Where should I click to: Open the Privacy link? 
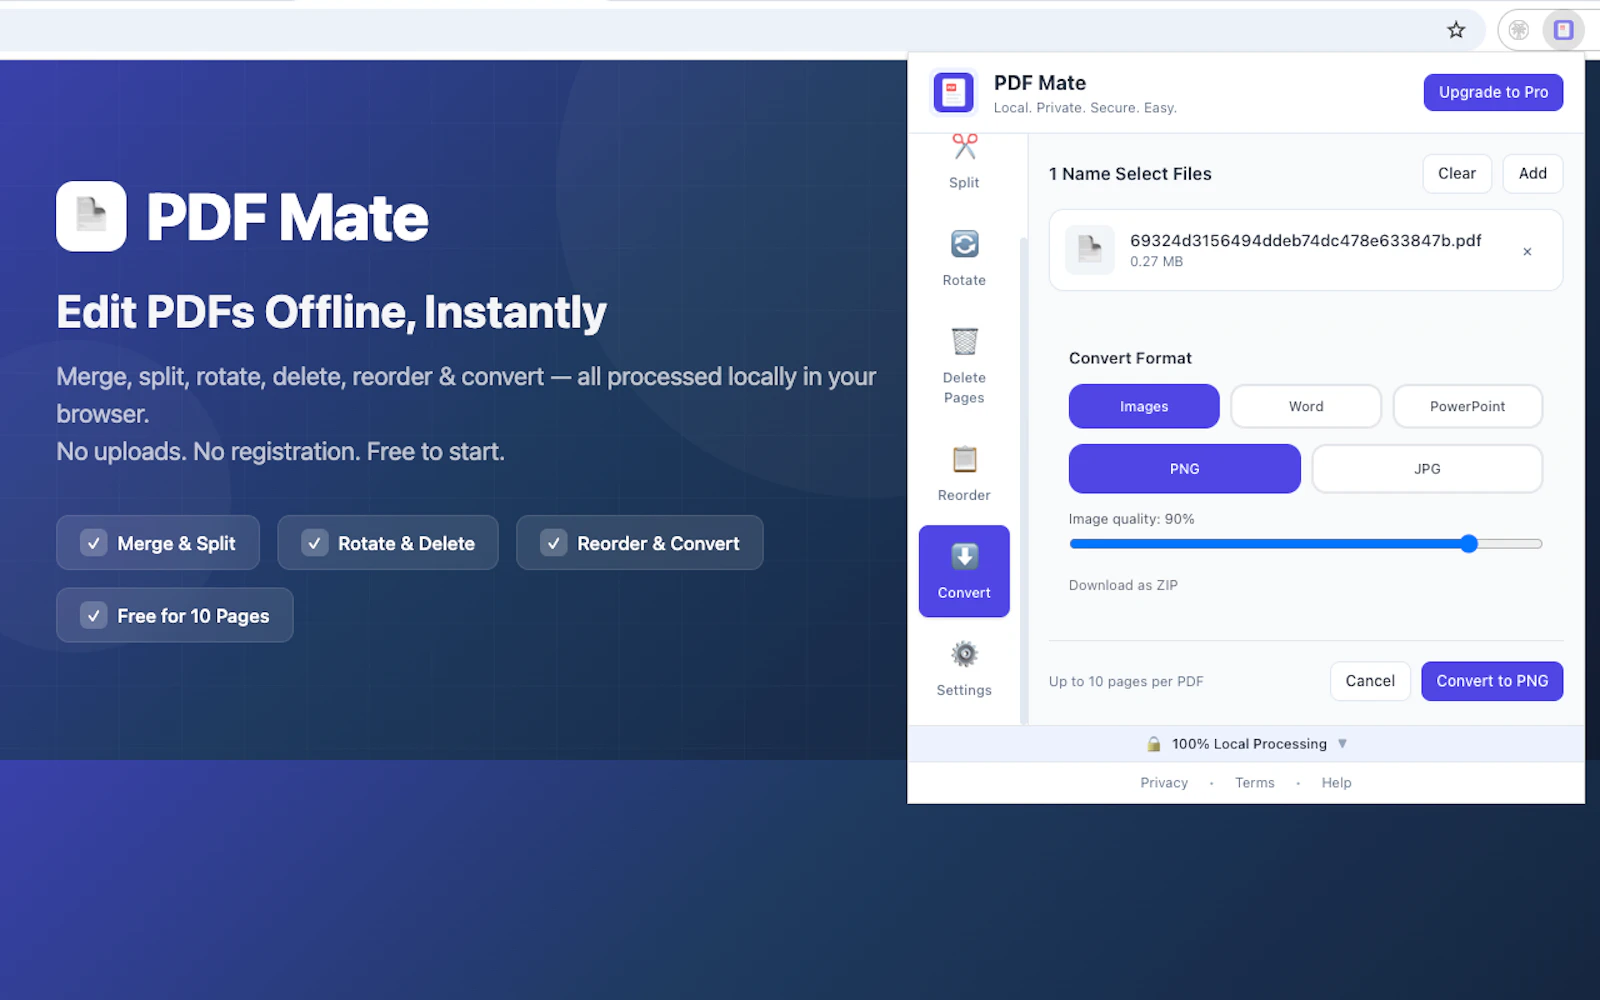pos(1164,783)
